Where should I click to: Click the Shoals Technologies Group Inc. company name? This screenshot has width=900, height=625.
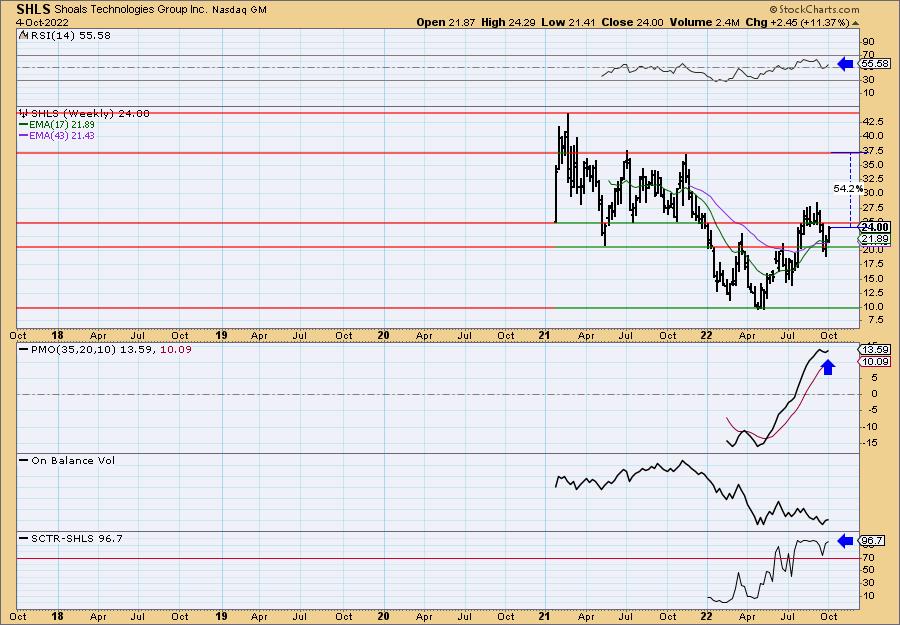(130, 10)
